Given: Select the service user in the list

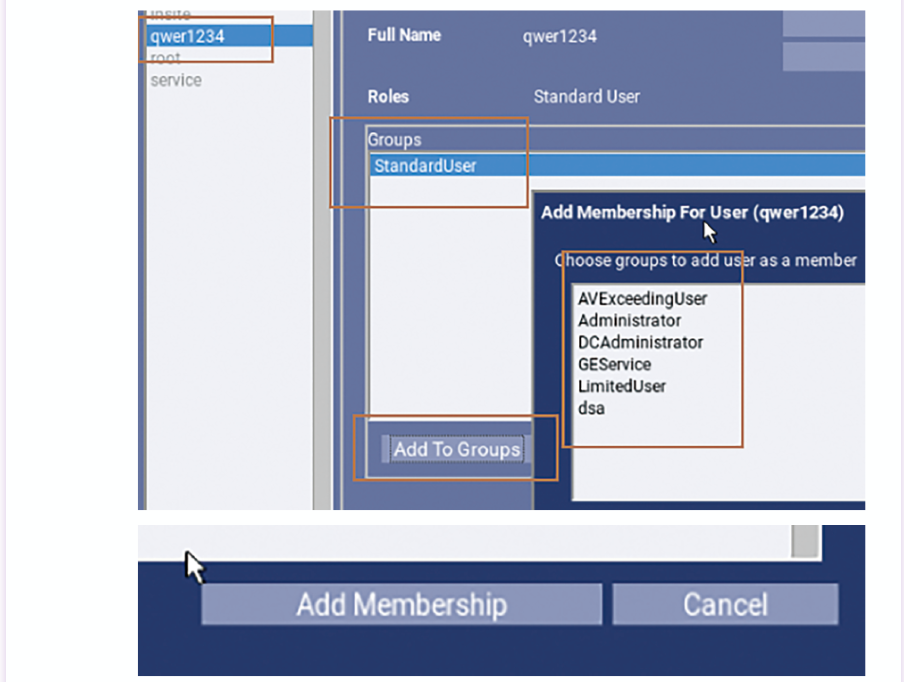Looking at the screenshot, I should point(176,80).
